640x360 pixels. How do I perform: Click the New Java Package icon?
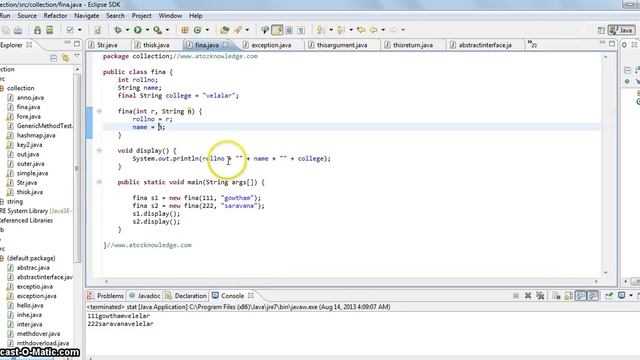(185, 30)
